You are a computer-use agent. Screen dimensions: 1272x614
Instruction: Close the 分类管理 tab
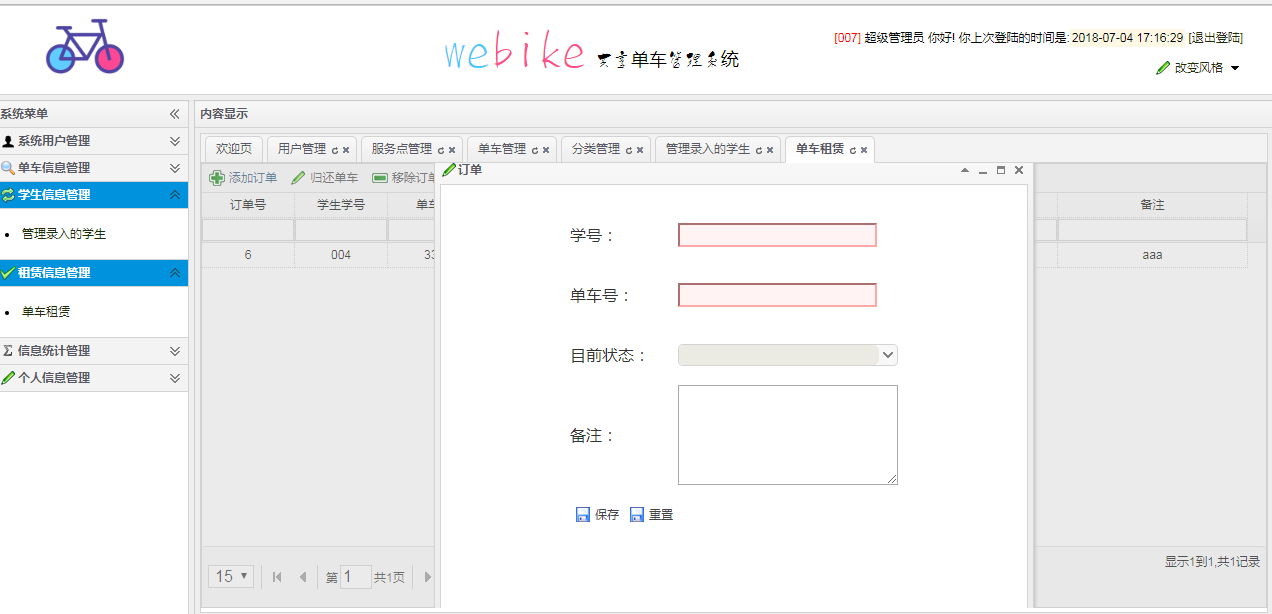coord(640,150)
